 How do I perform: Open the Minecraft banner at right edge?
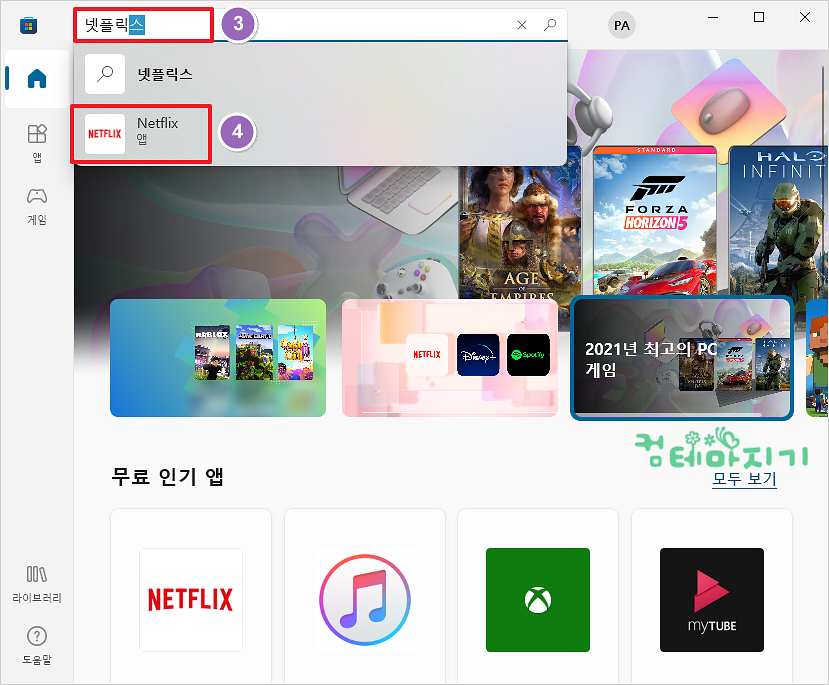(x=817, y=358)
